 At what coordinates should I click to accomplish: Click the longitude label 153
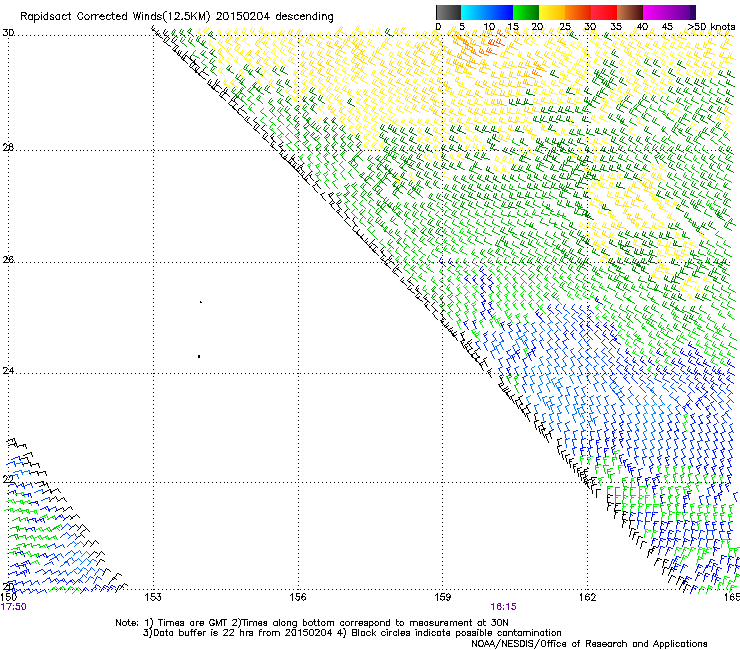coord(153,597)
